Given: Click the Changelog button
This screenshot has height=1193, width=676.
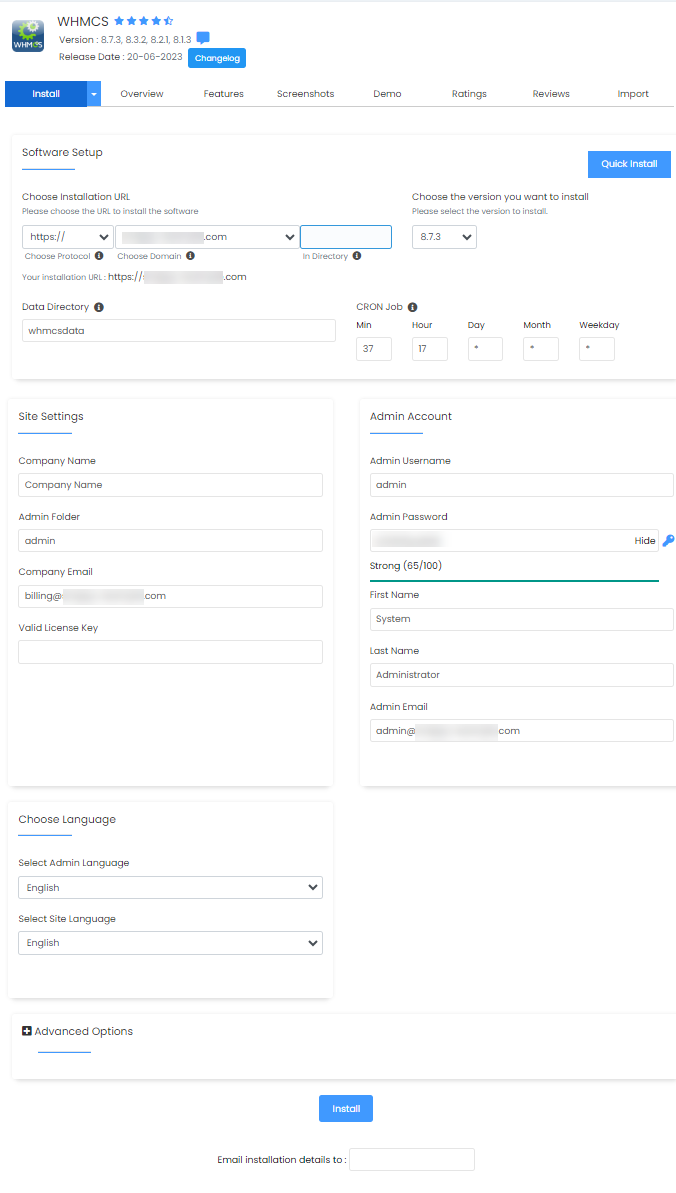Looking at the screenshot, I should tap(216, 58).
